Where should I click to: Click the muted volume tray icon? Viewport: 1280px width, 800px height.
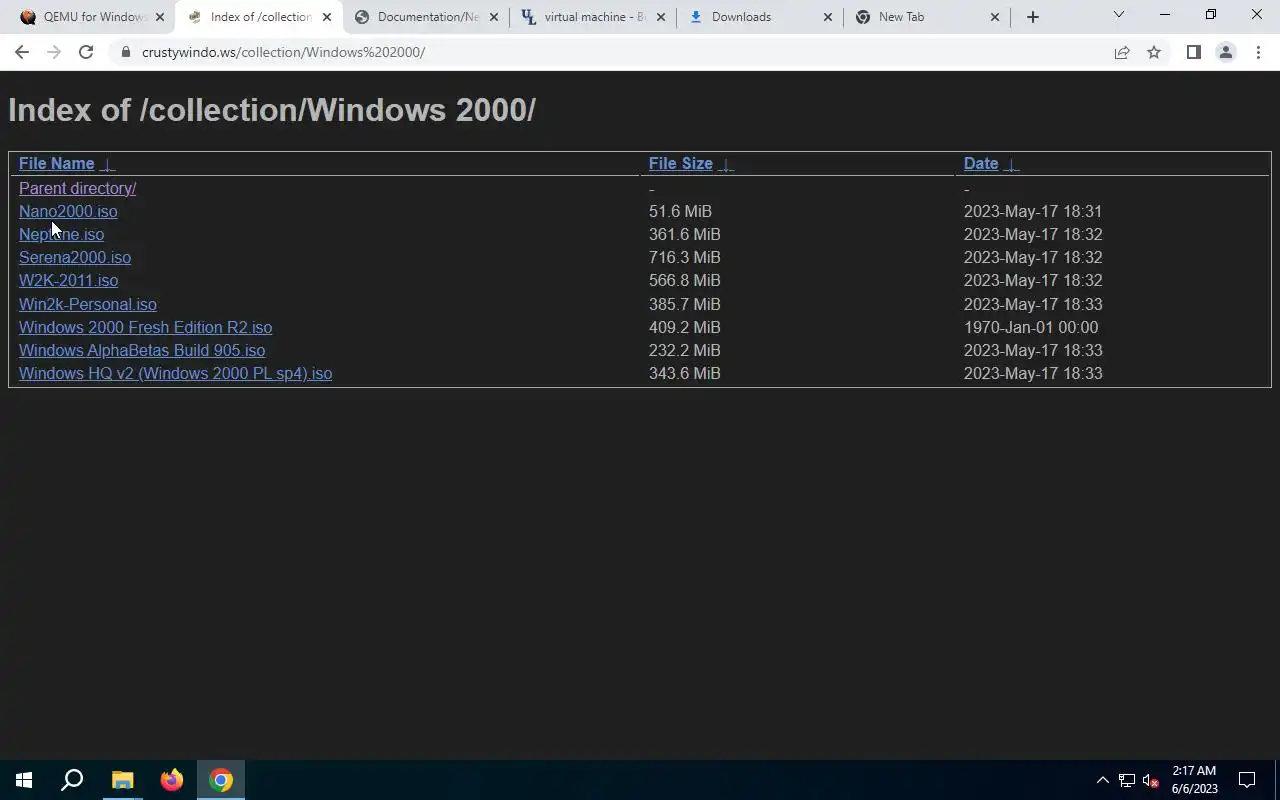(x=1150, y=780)
